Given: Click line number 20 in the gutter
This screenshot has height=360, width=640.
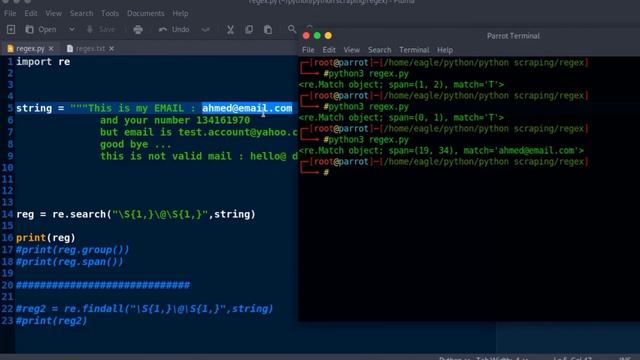Looking at the screenshot, I should tap(7, 285).
